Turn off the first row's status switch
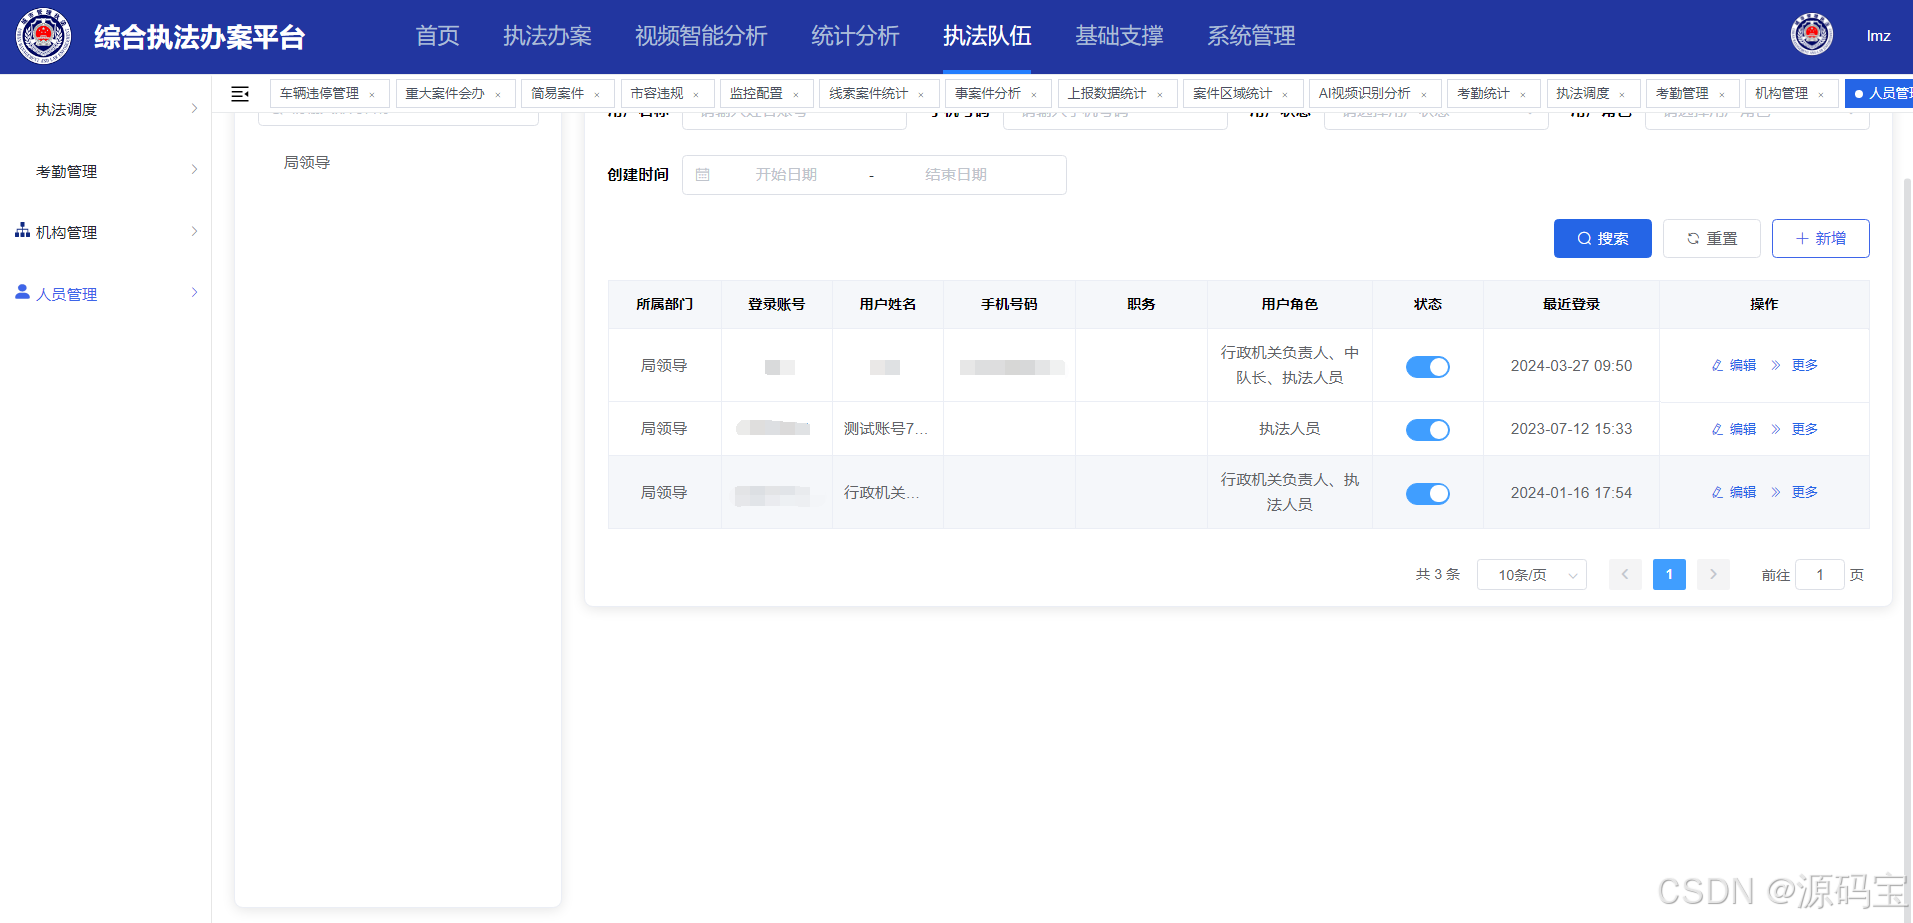The height and width of the screenshot is (923, 1913). (x=1427, y=366)
